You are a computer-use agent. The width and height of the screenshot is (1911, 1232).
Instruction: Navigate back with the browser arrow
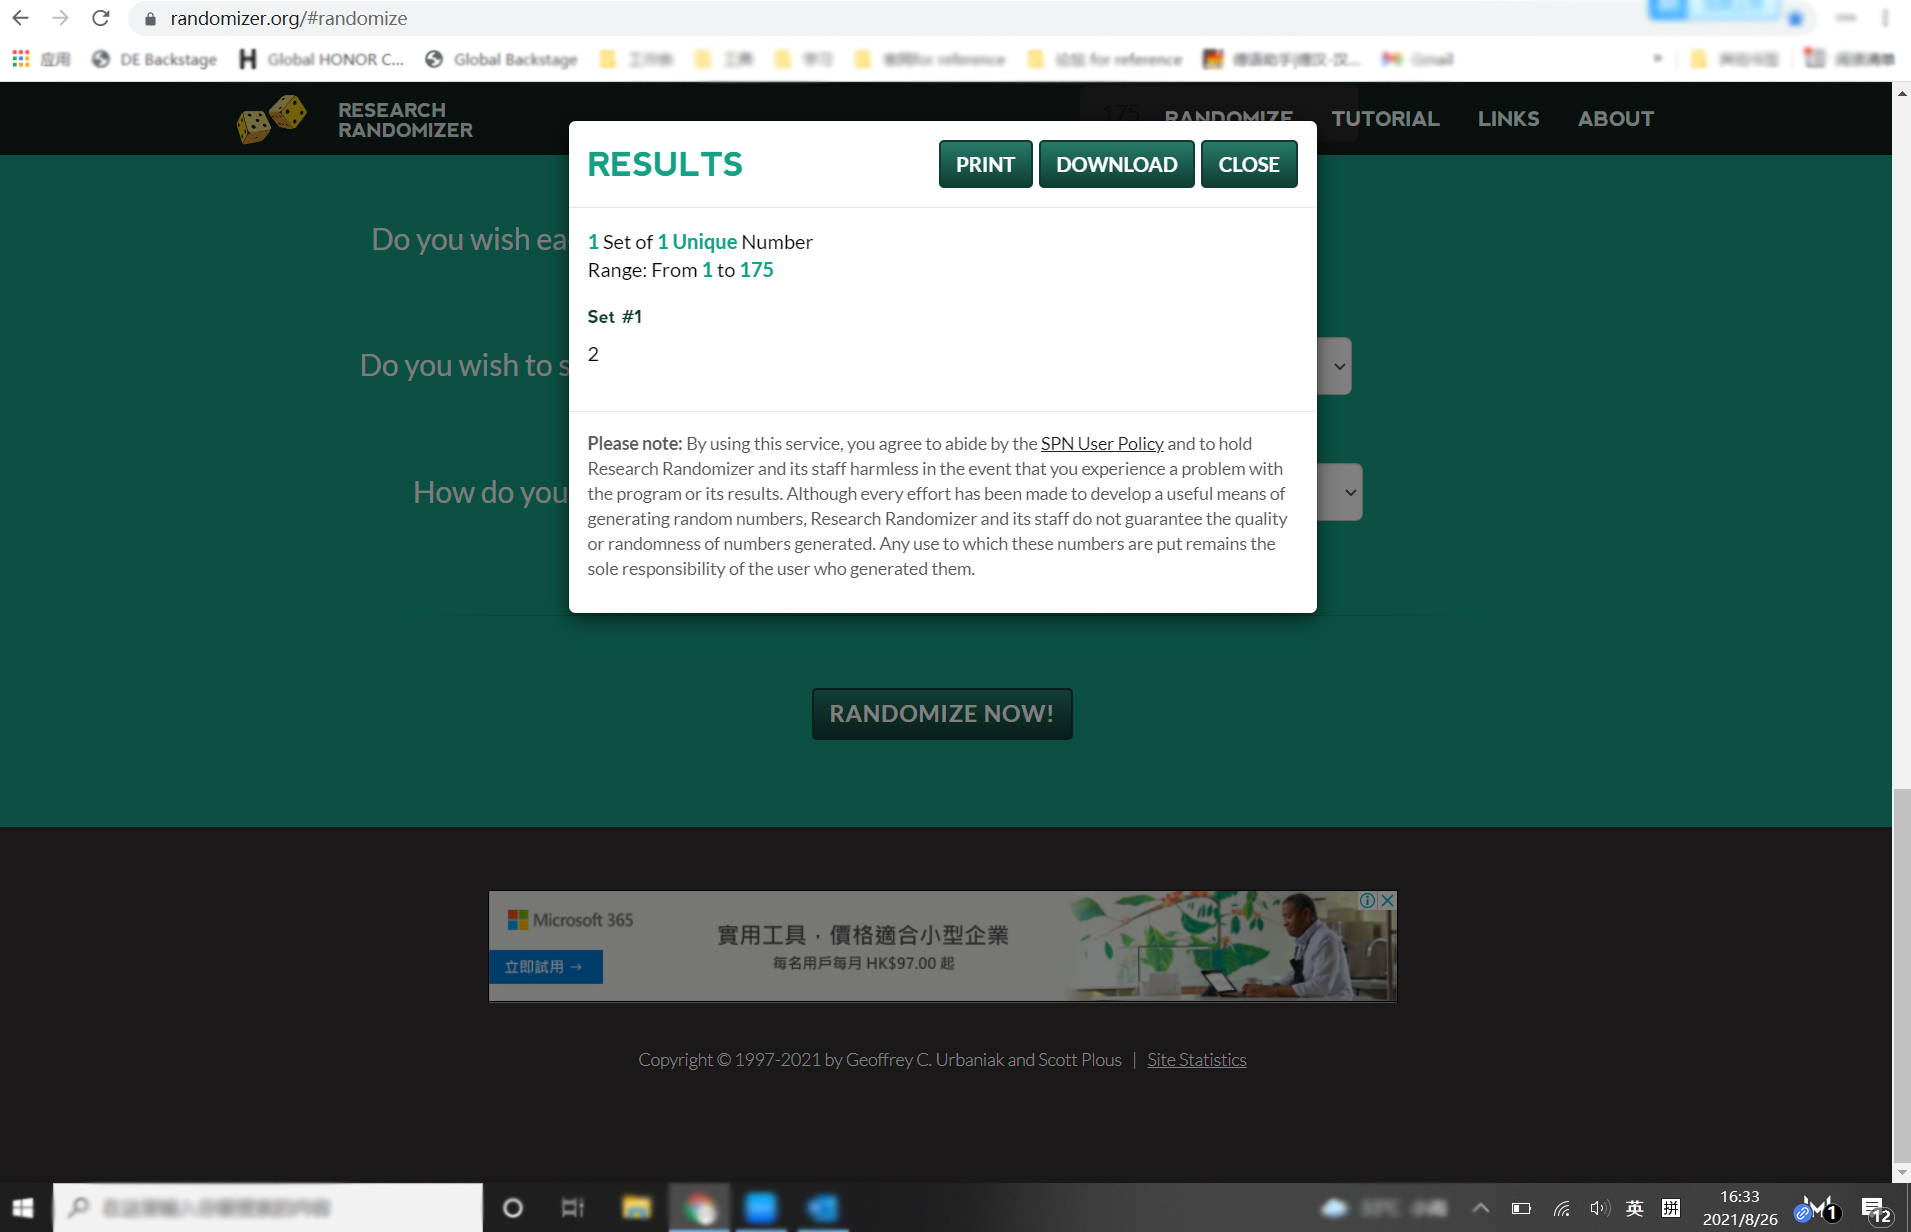click(20, 18)
